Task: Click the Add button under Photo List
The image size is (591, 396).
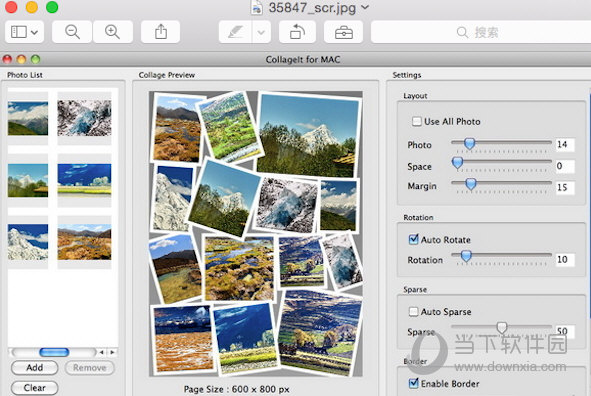Action: coord(35,367)
